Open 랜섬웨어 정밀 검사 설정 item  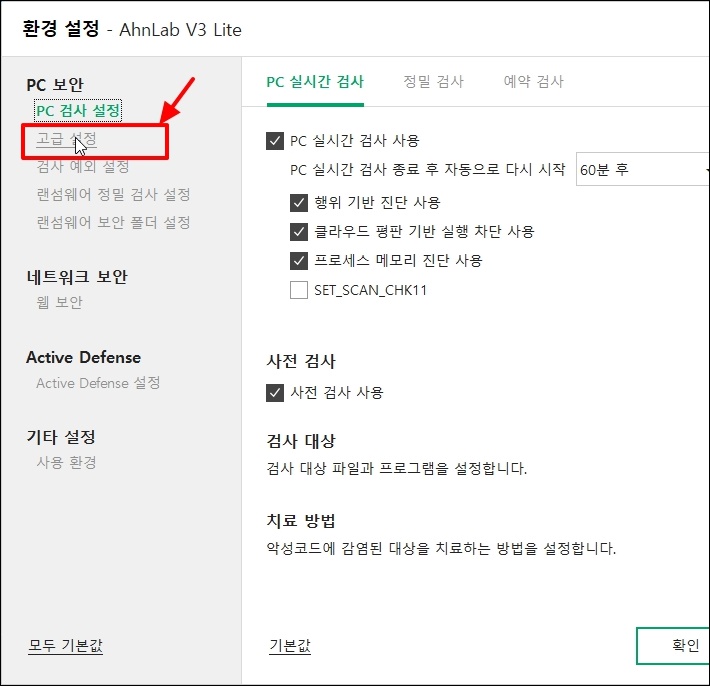[113, 195]
